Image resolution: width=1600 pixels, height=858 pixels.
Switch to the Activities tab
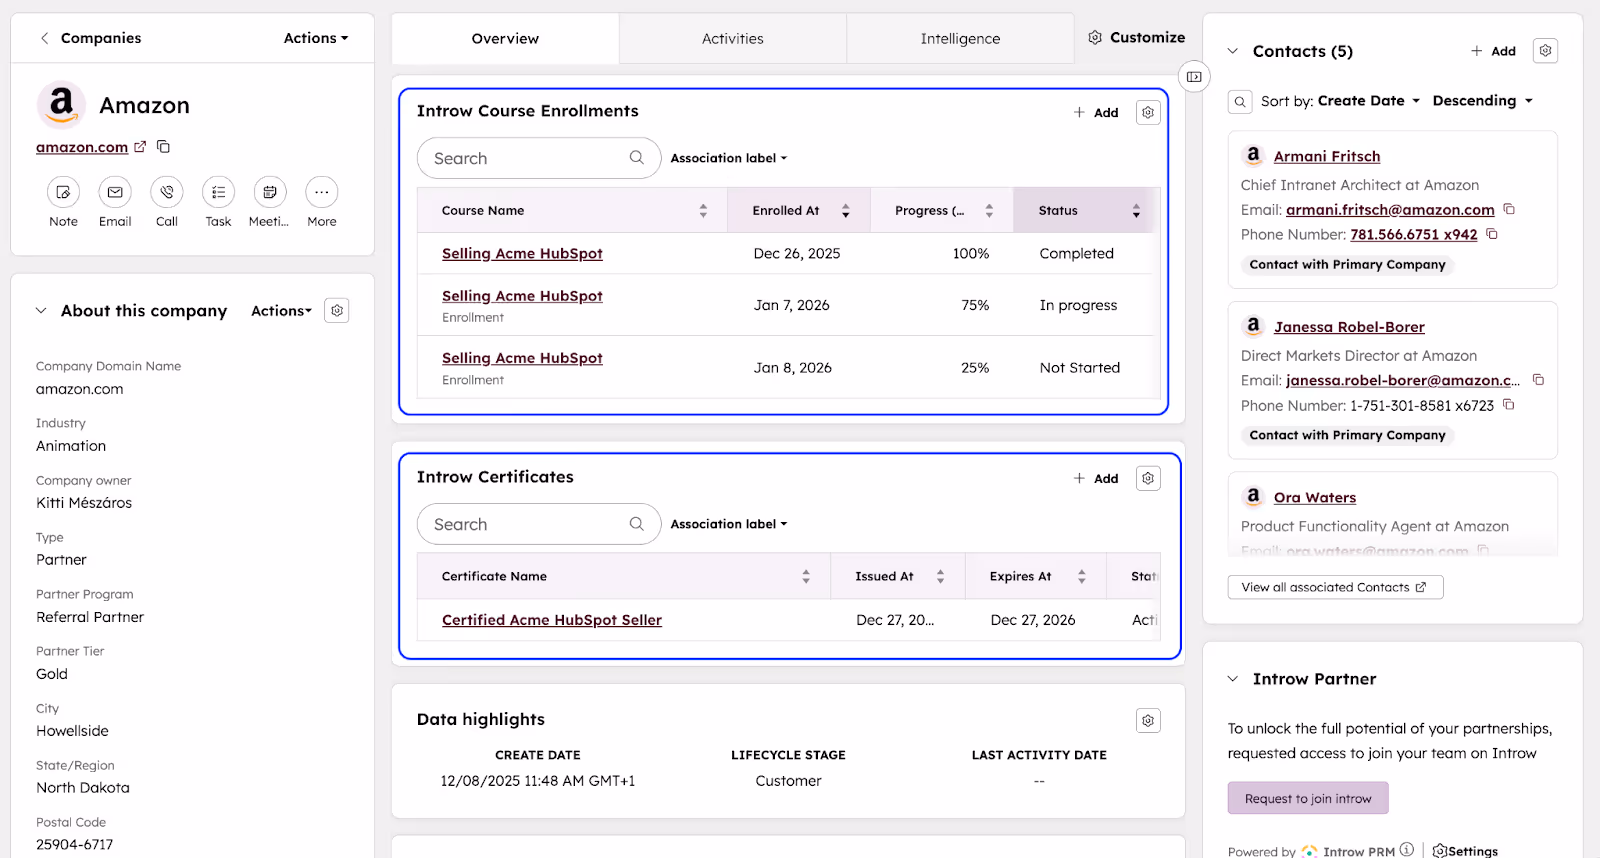pos(733,38)
